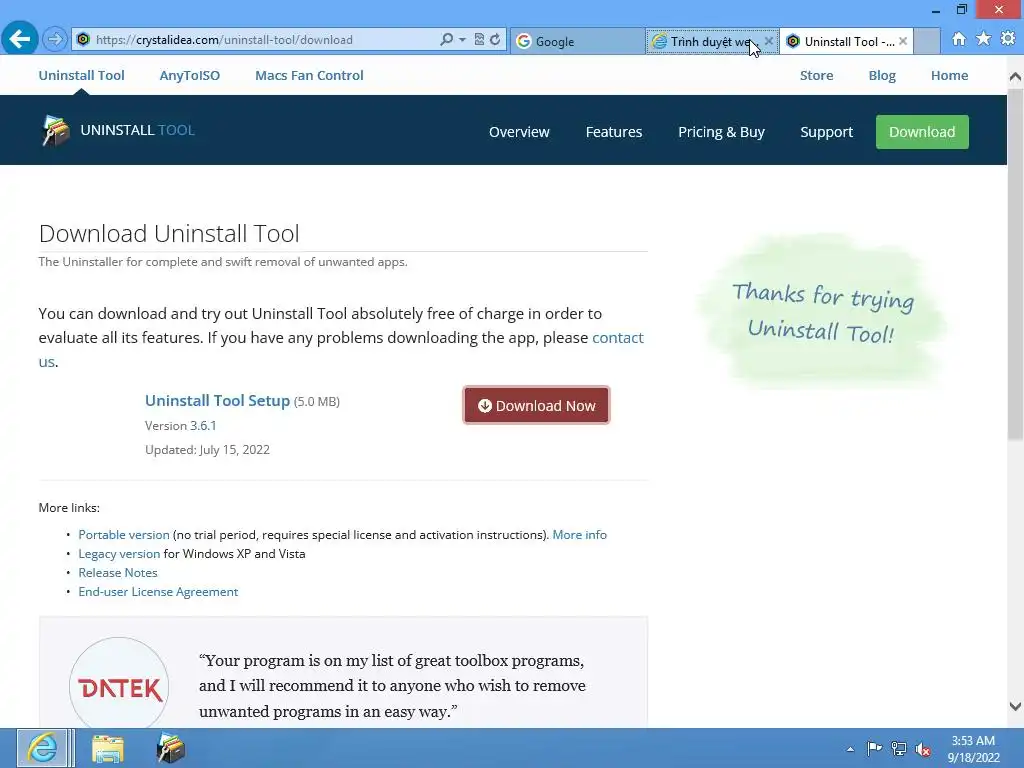The width and height of the screenshot is (1024, 768).
Task: Open Internet Explorer in the taskbar
Action: tap(42, 748)
